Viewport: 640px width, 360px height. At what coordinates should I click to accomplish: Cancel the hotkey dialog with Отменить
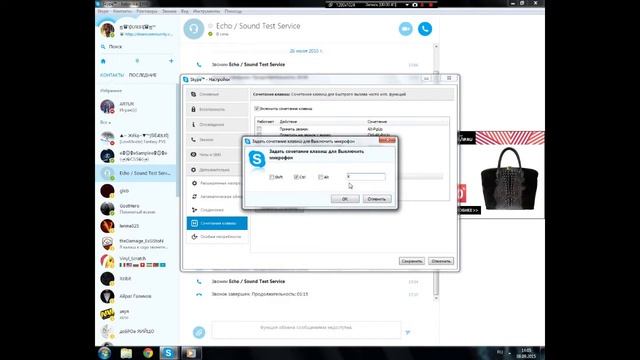point(377,199)
